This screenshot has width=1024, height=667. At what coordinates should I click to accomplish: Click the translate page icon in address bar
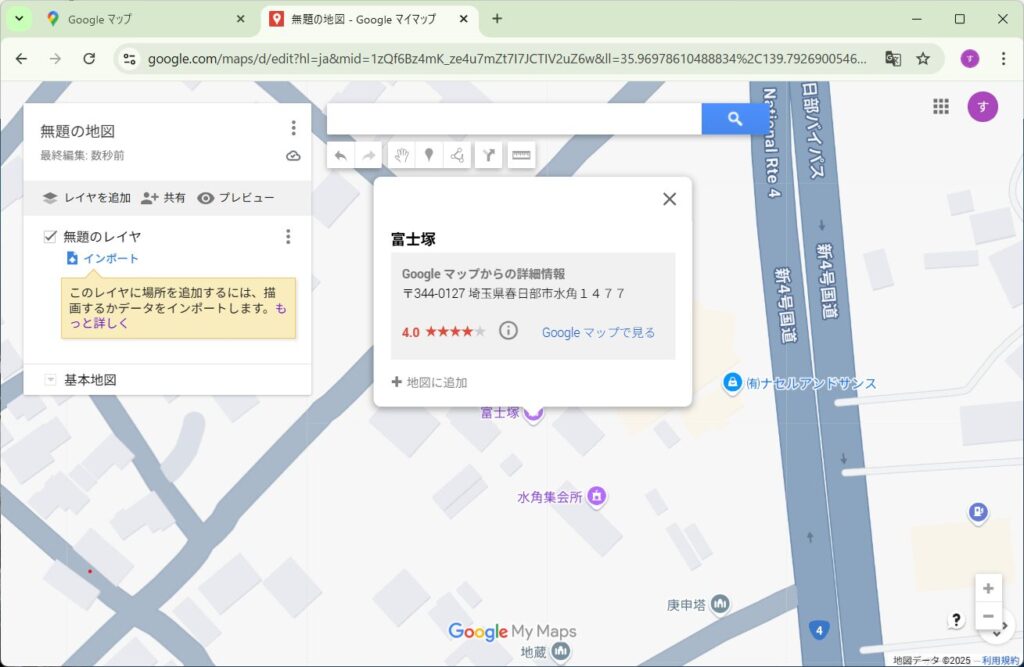click(x=893, y=59)
